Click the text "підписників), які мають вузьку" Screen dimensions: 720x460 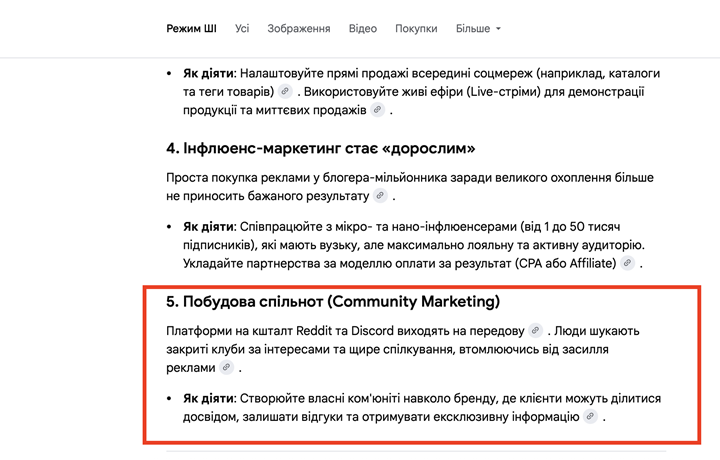[x=271, y=245]
